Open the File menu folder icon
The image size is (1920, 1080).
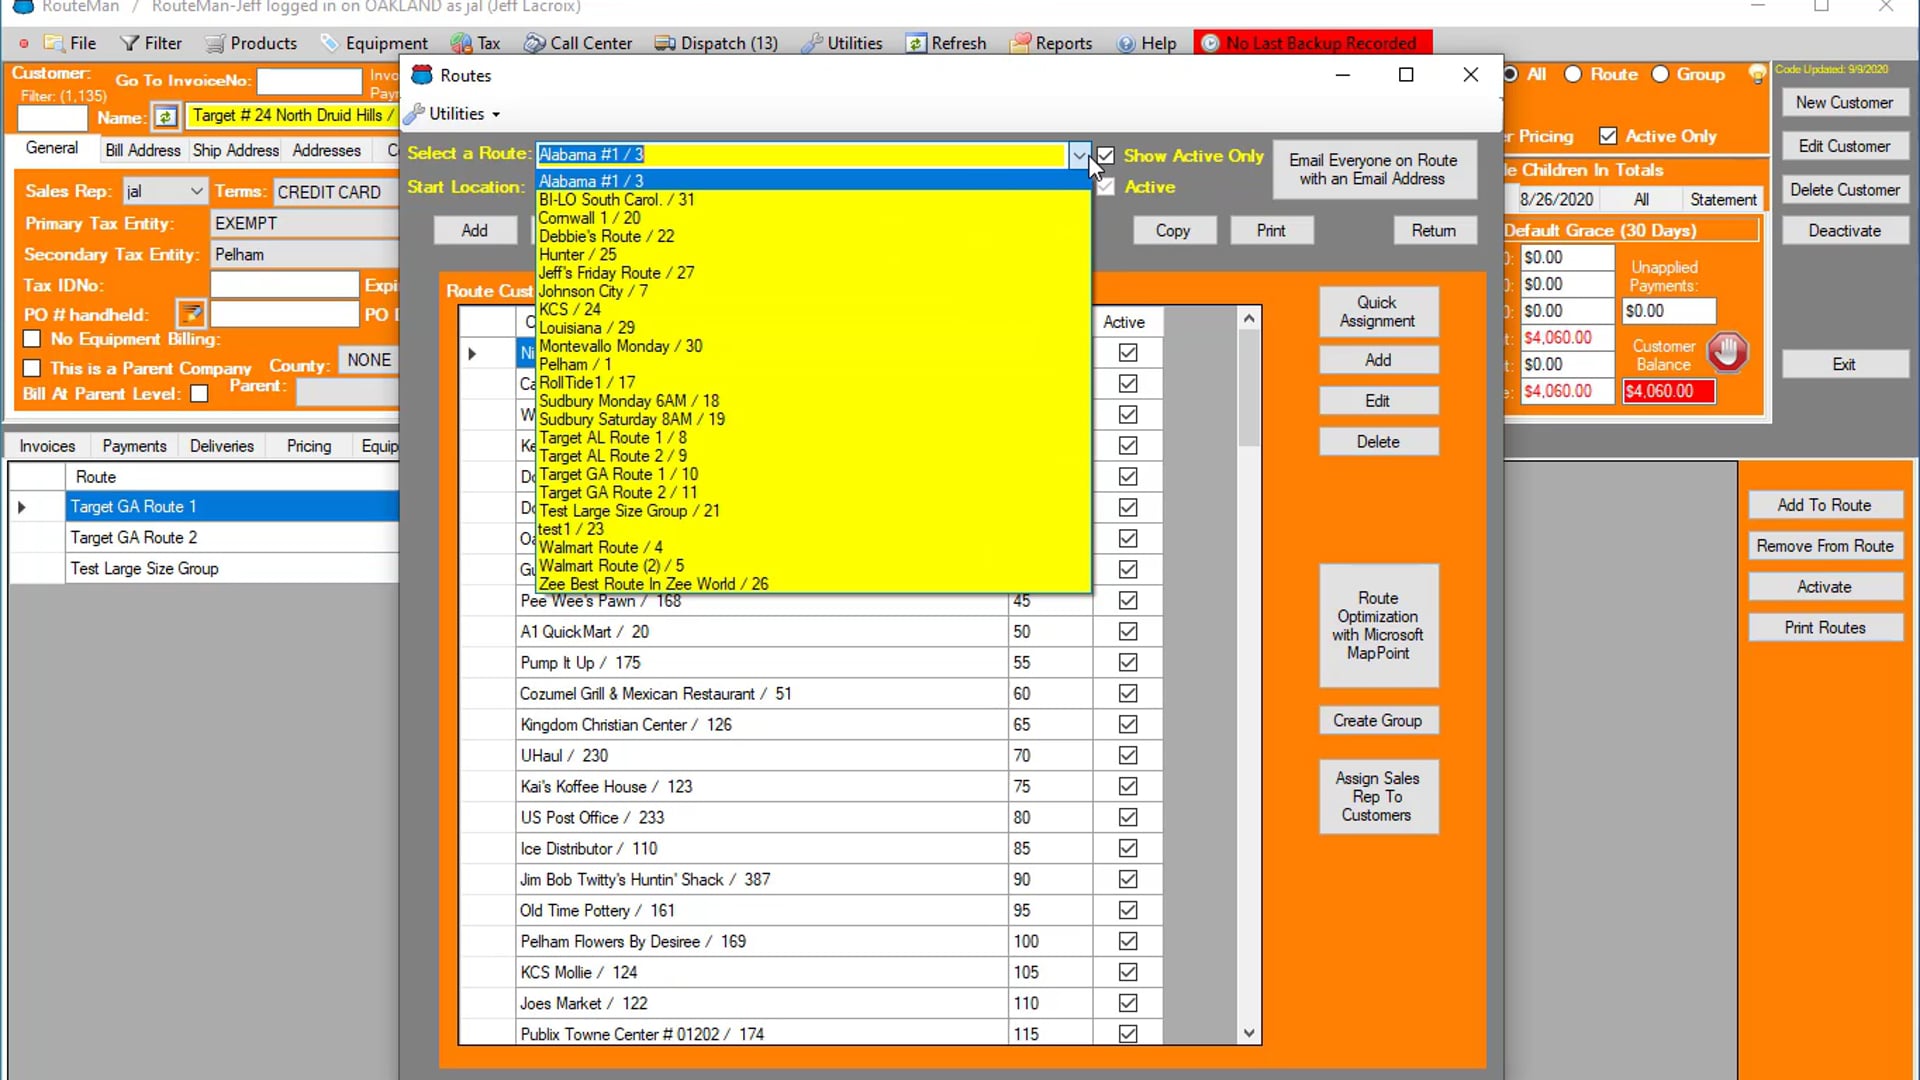(x=54, y=43)
